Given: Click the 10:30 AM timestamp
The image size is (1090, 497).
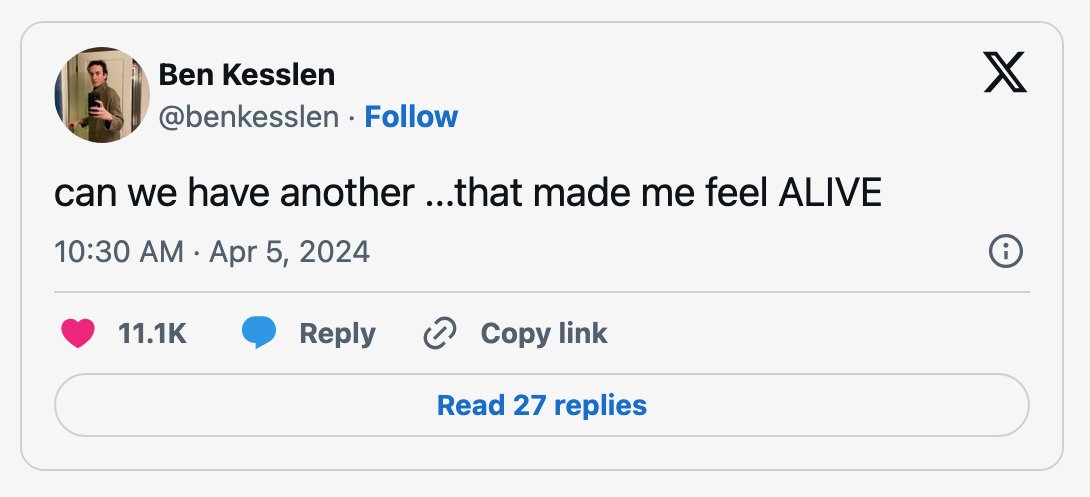Looking at the screenshot, I should pyautogui.click(x=119, y=251).
